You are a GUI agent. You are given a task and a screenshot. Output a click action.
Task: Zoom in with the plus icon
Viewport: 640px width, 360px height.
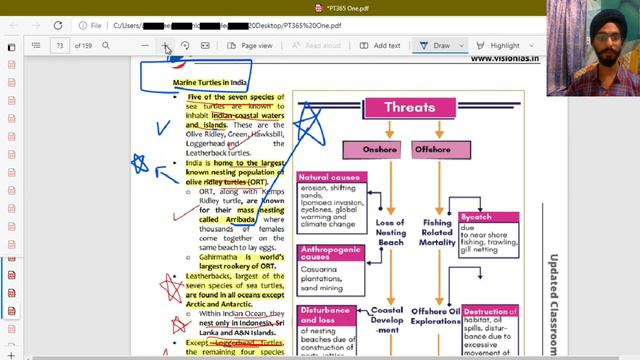coord(165,46)
